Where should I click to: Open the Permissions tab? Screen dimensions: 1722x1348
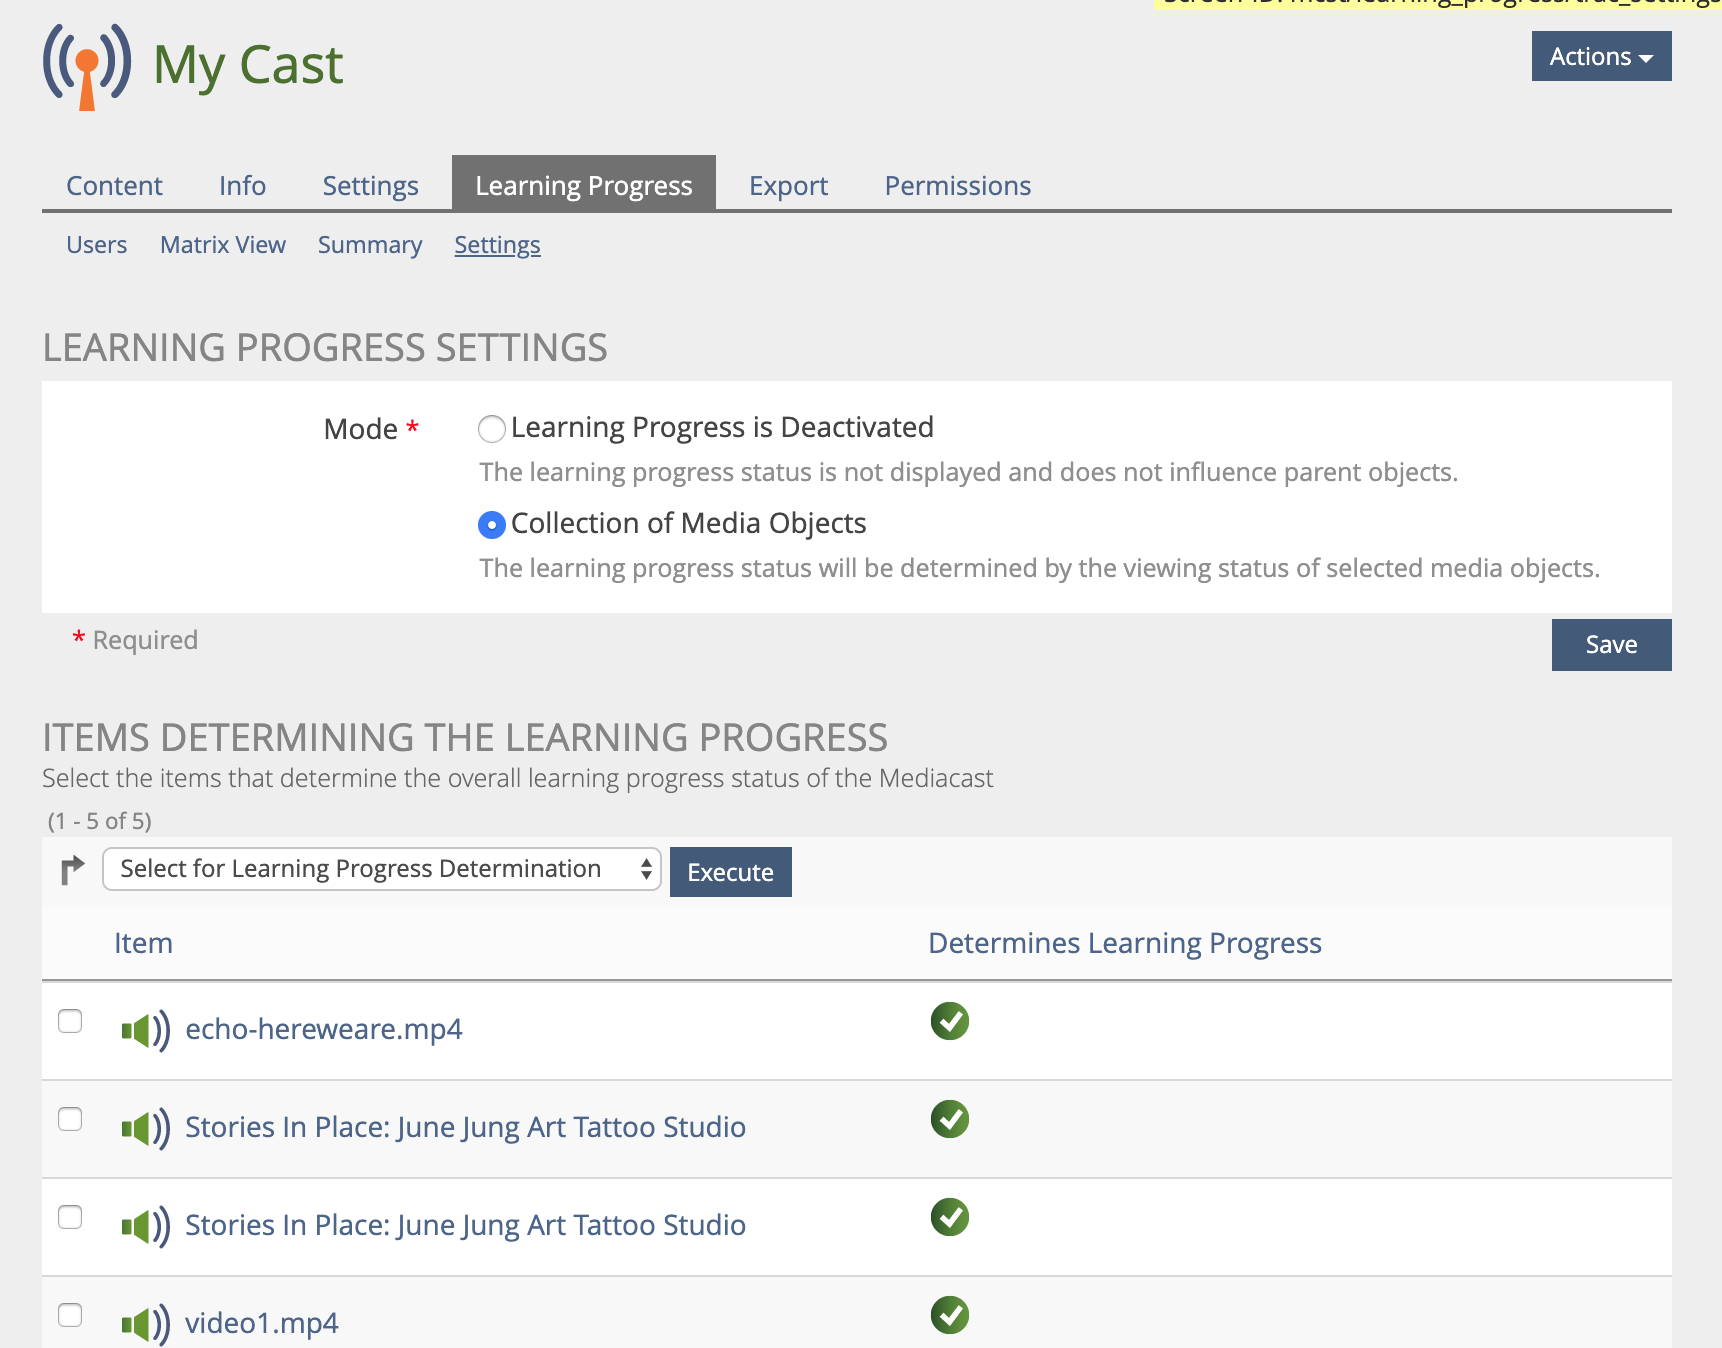click(x=957, y=186)
